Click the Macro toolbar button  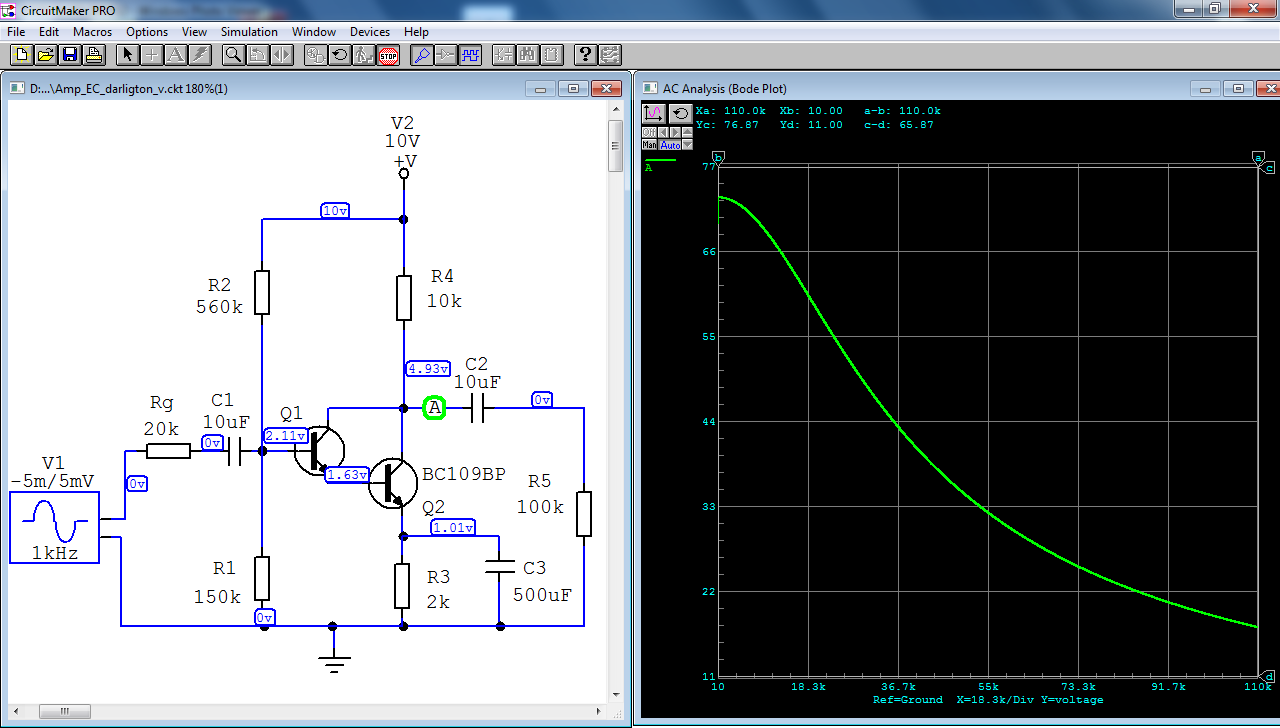[x=551, y=55]
